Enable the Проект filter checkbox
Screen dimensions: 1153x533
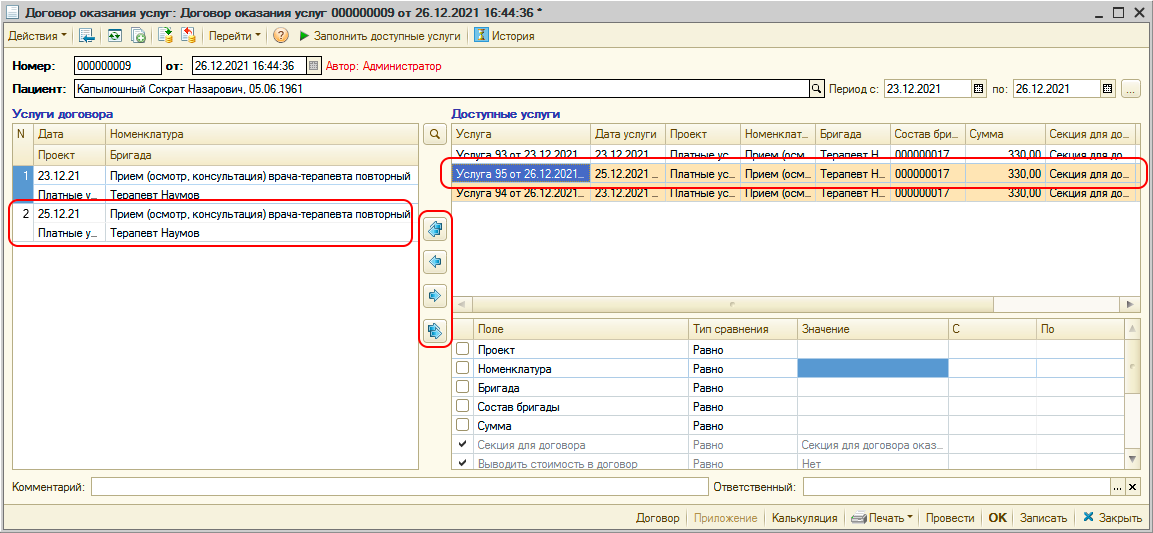click(462, 350)
